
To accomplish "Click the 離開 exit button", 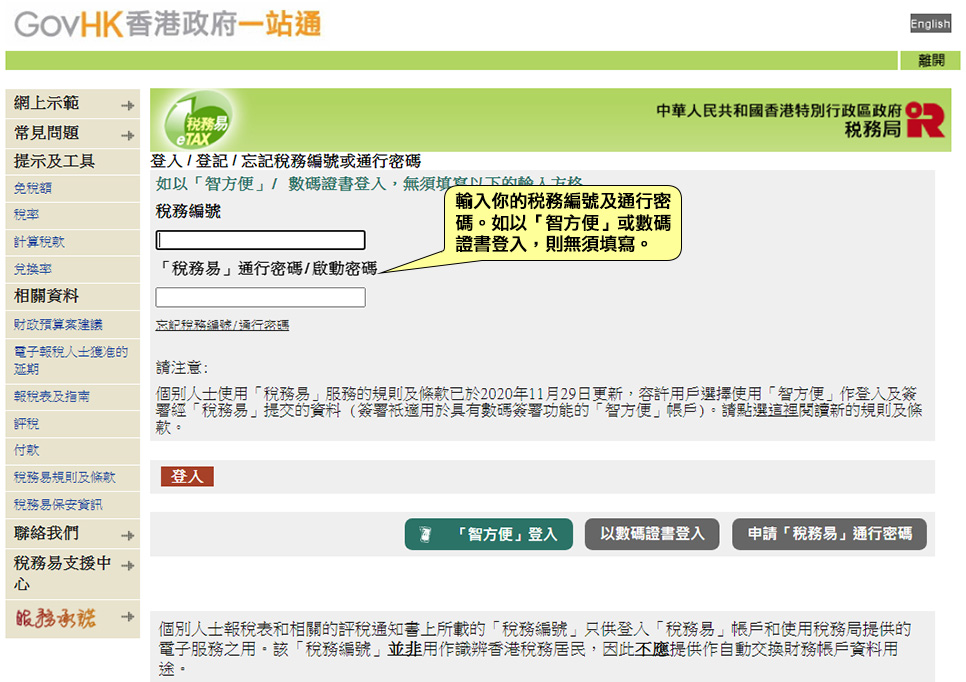I will (930, 60).
